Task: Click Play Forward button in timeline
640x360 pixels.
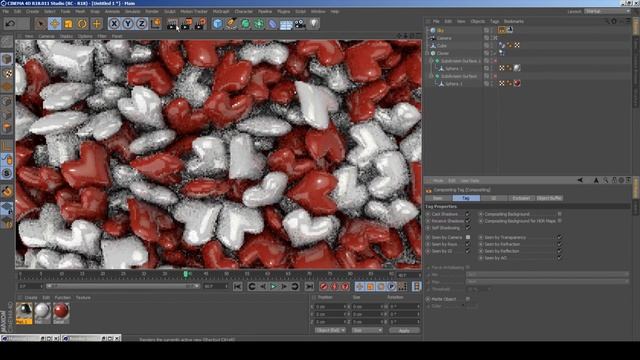Action: (273, 287)
